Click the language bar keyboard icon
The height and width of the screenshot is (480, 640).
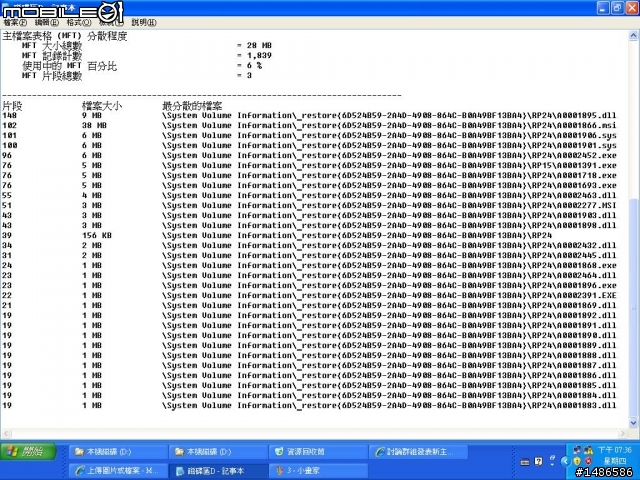[x=525, y=462]
